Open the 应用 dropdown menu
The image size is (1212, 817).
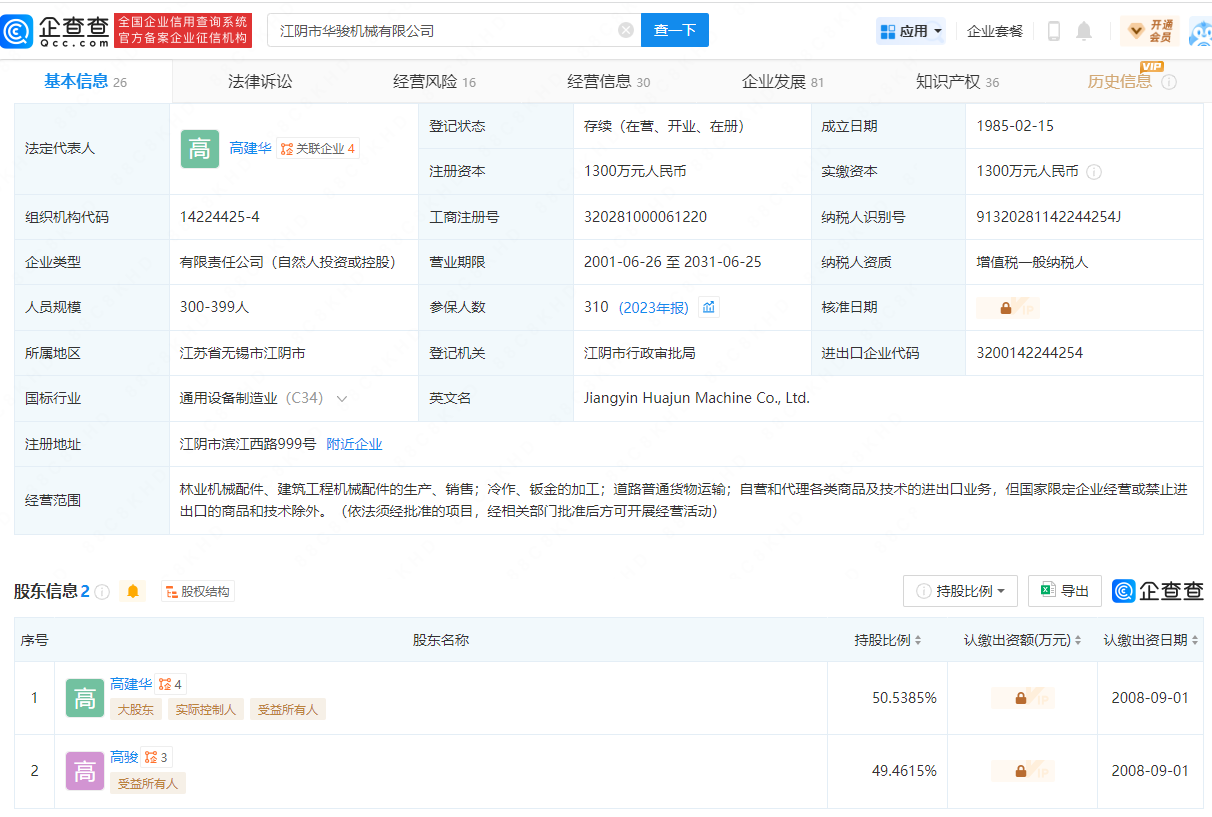pos(911,31)
